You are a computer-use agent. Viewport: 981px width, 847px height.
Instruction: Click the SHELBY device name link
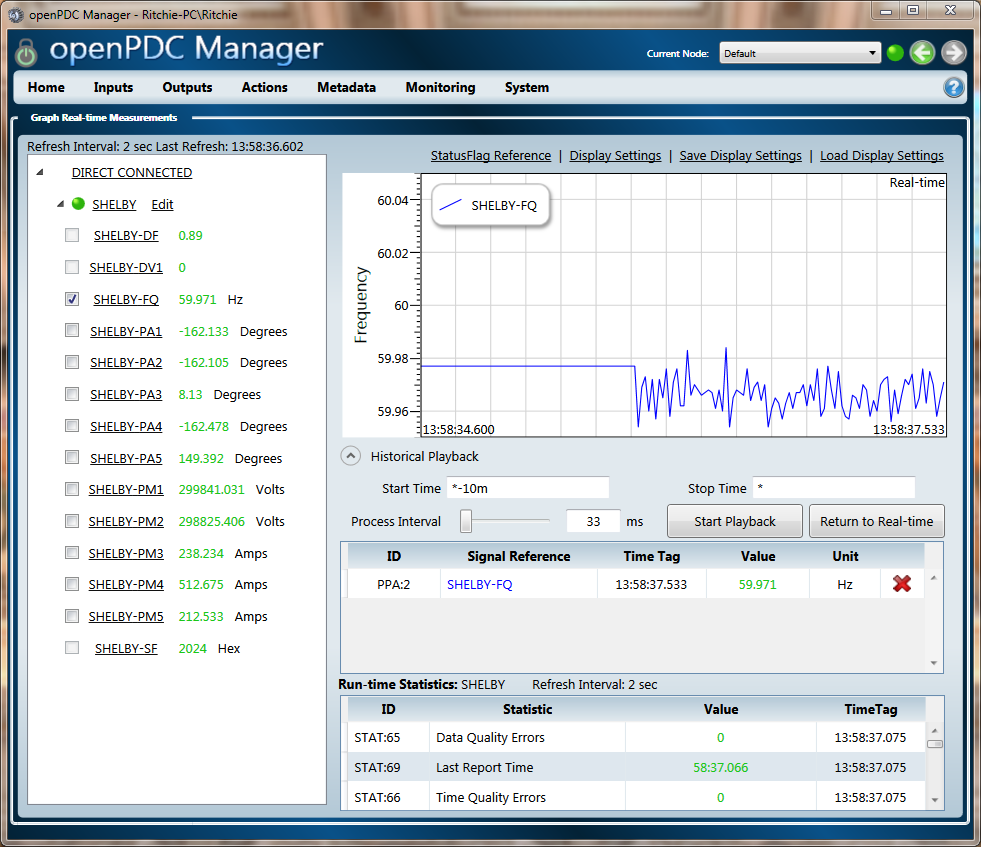114,205
